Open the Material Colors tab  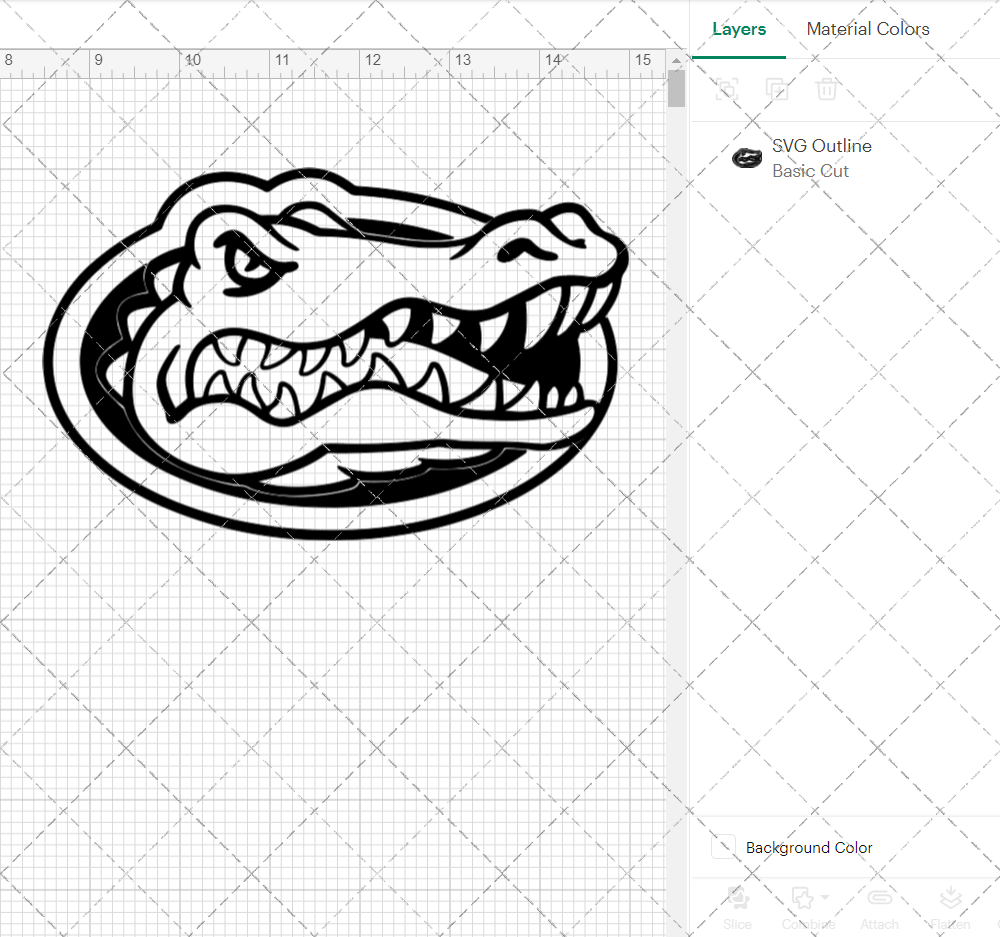click(x=867, y=29)
